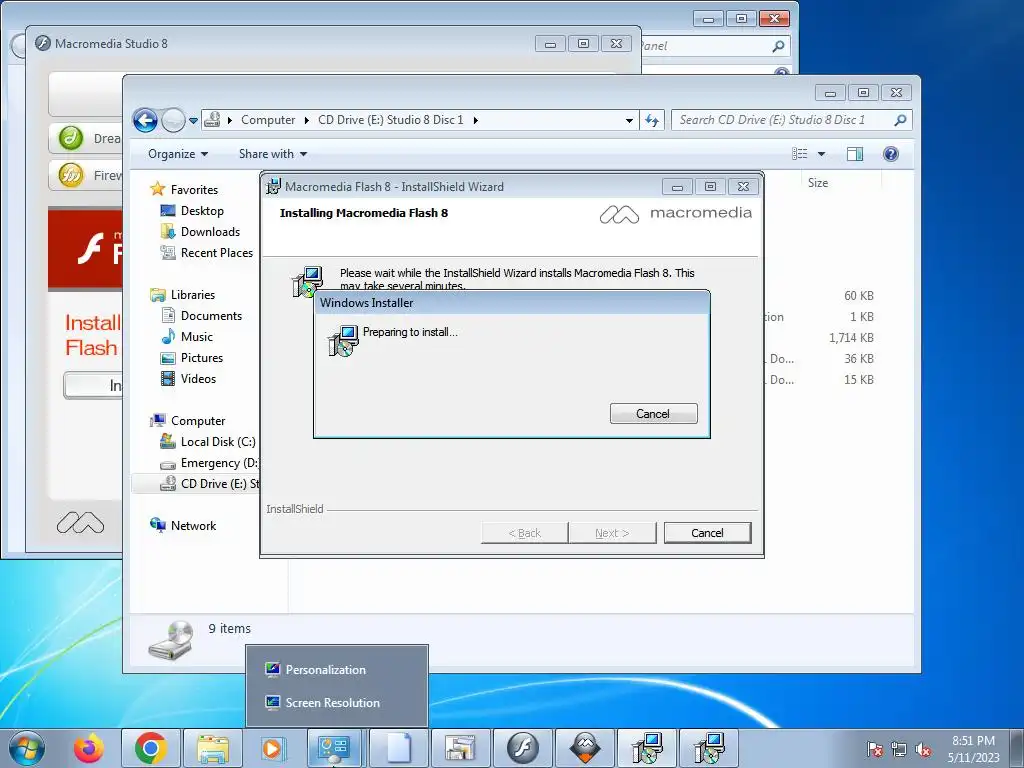This screenshot has height=768, width=1024.
Task: Click the blank document taskbar icon
Action: coord(398,748)
